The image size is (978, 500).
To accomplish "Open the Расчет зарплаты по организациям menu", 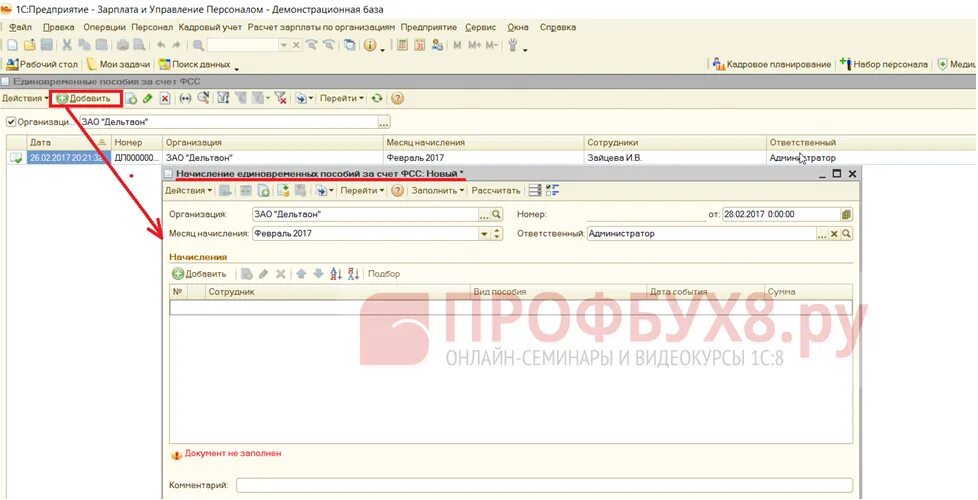I will click(321, 27).
